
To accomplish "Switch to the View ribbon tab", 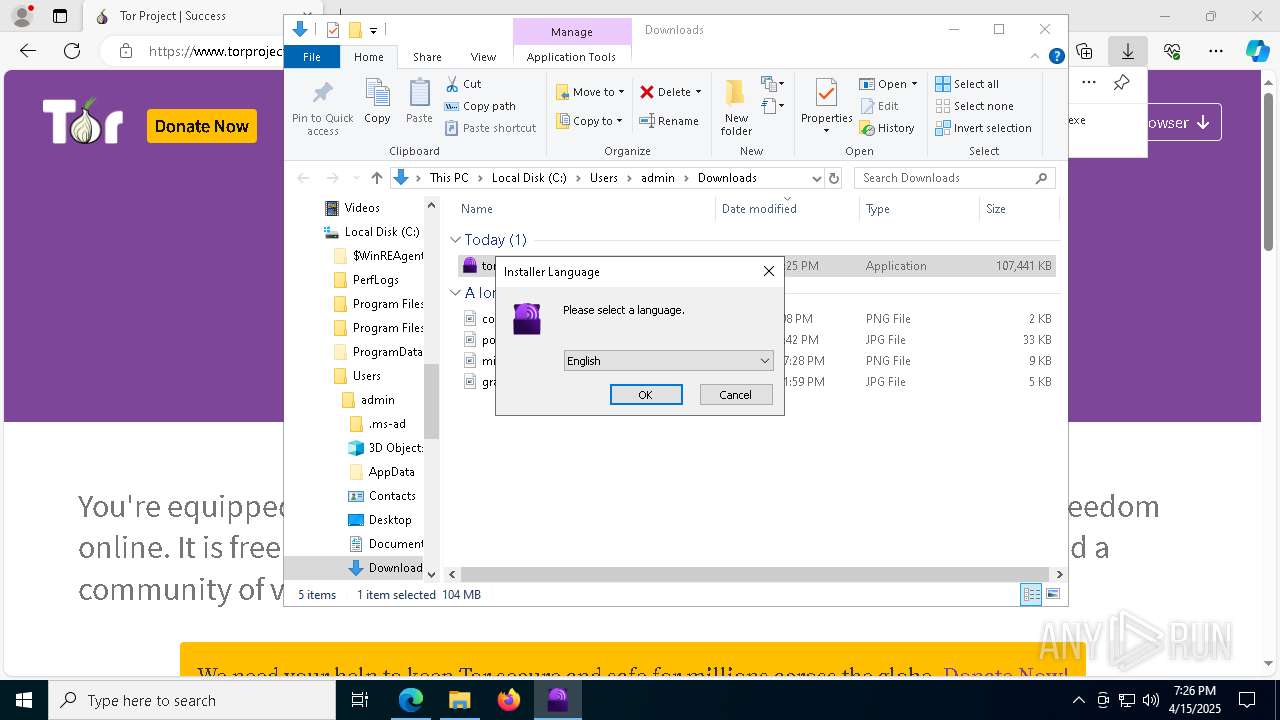I will coord(483,57).
